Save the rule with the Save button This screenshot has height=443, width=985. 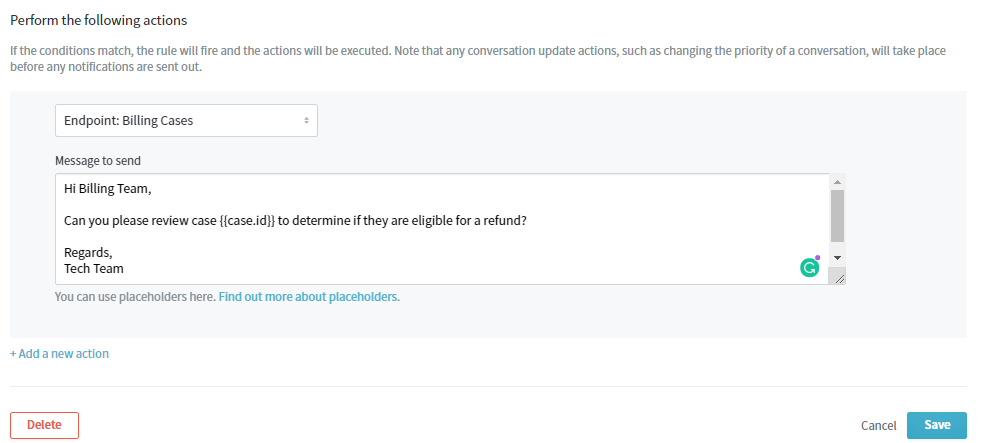click(936, 425)
